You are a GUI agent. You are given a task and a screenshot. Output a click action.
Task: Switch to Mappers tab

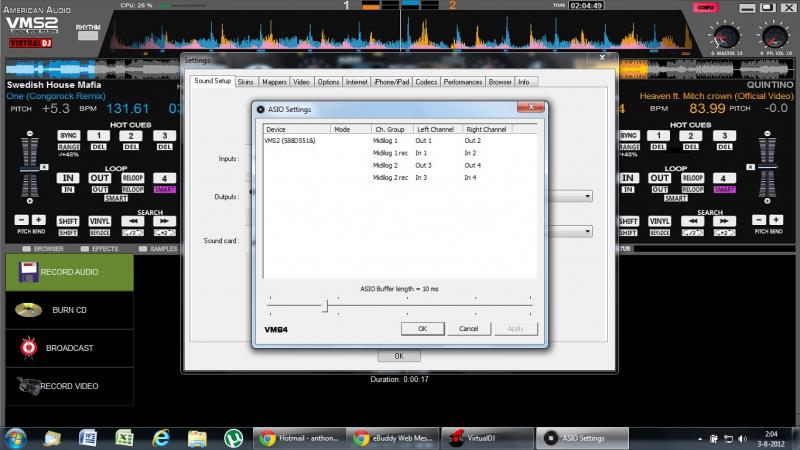pos(274,82)
